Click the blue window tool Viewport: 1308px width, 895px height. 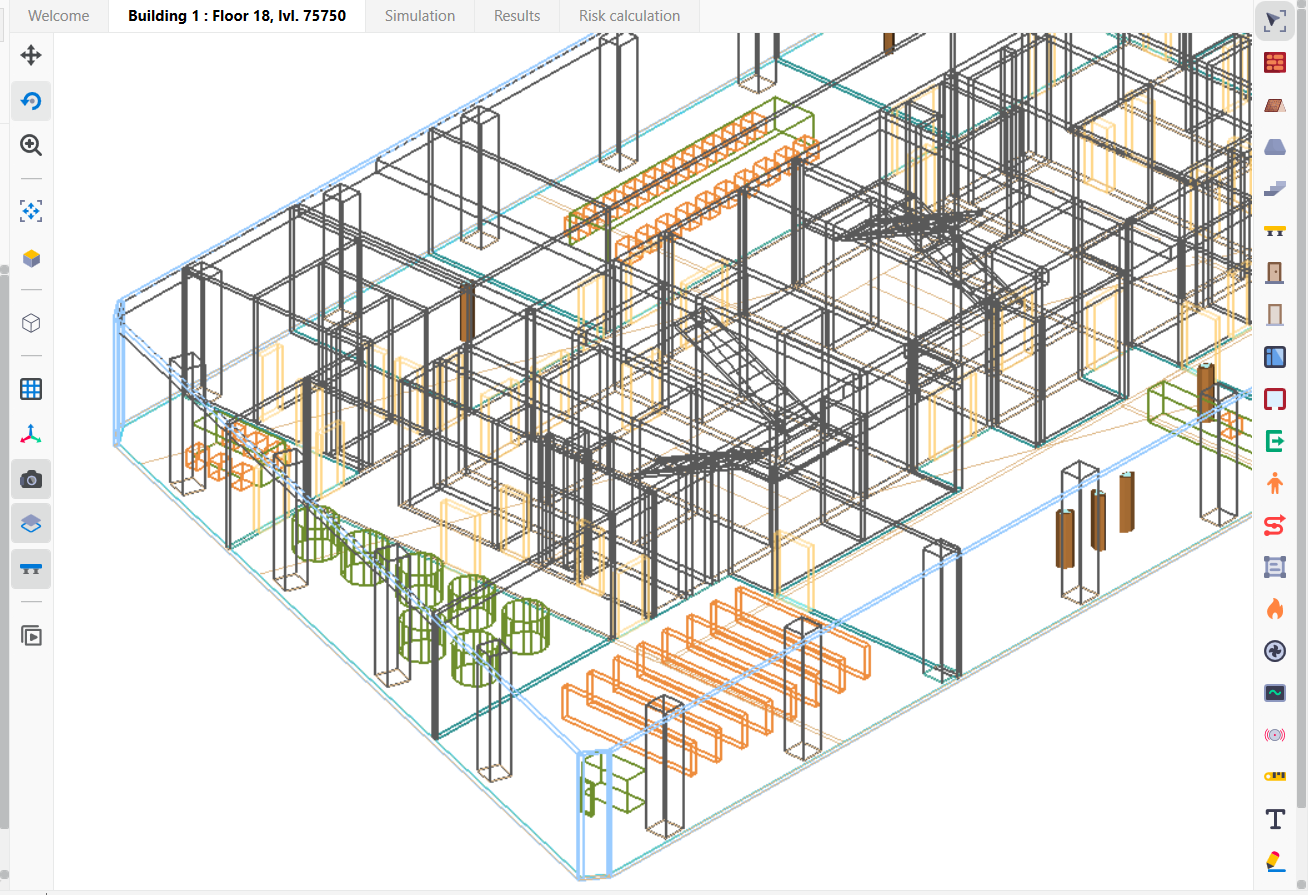(x=1274, y=357)
